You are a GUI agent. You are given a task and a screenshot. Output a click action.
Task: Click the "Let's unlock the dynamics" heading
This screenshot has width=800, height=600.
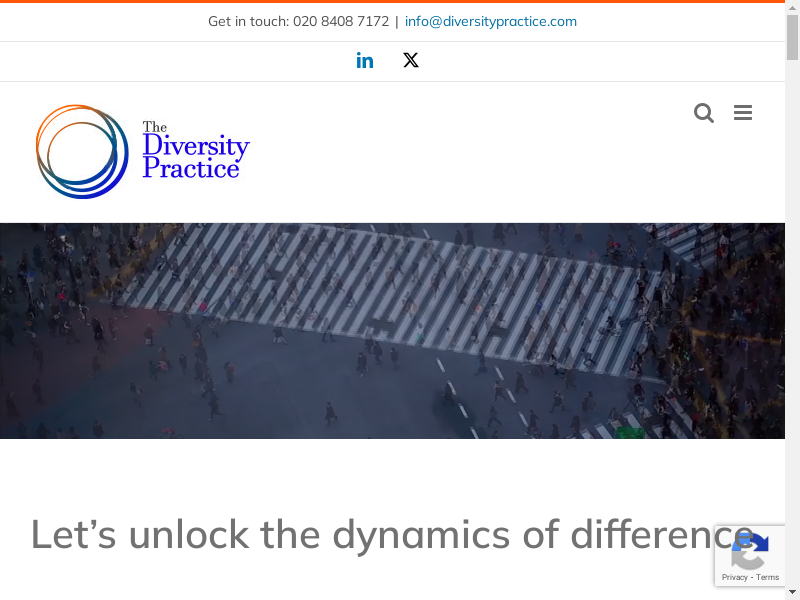(x=300, y=534)
